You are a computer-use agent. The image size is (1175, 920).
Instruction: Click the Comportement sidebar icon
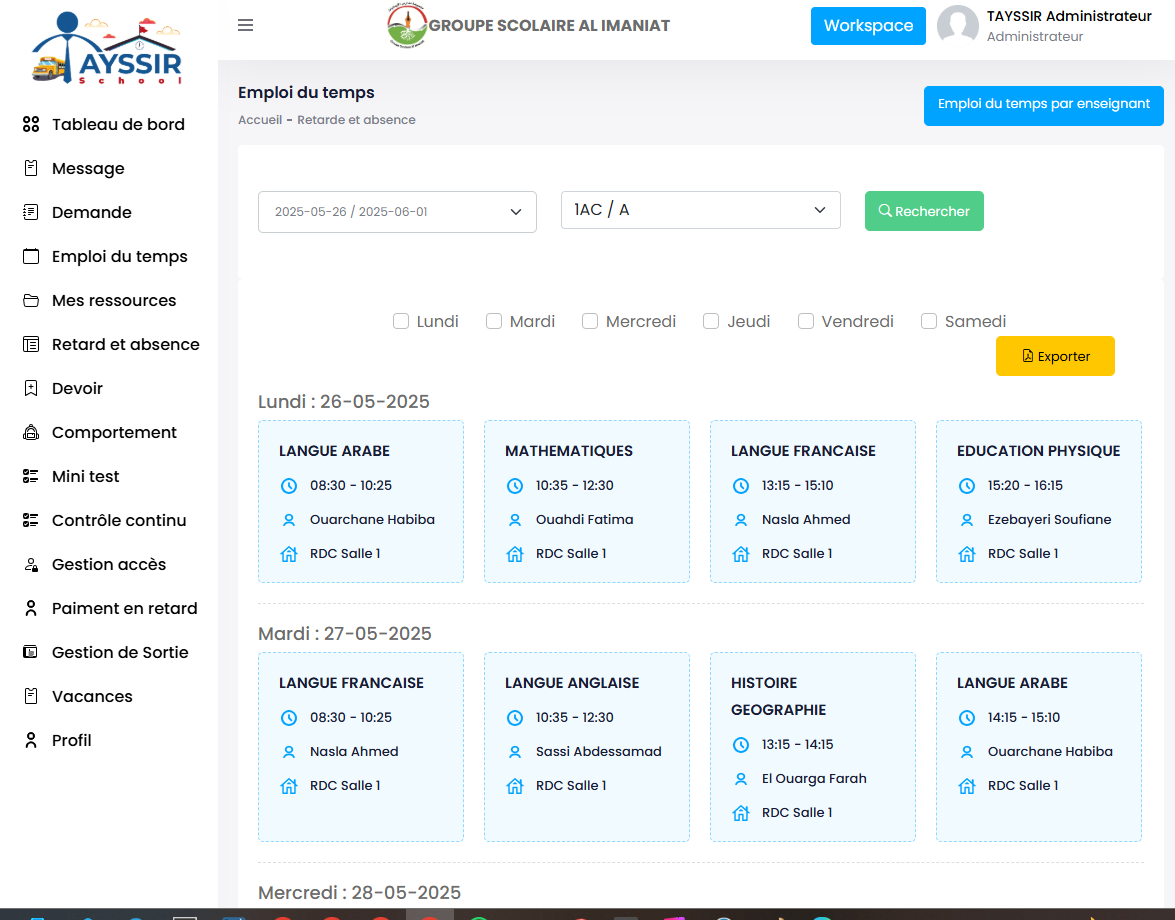point(31,433)
